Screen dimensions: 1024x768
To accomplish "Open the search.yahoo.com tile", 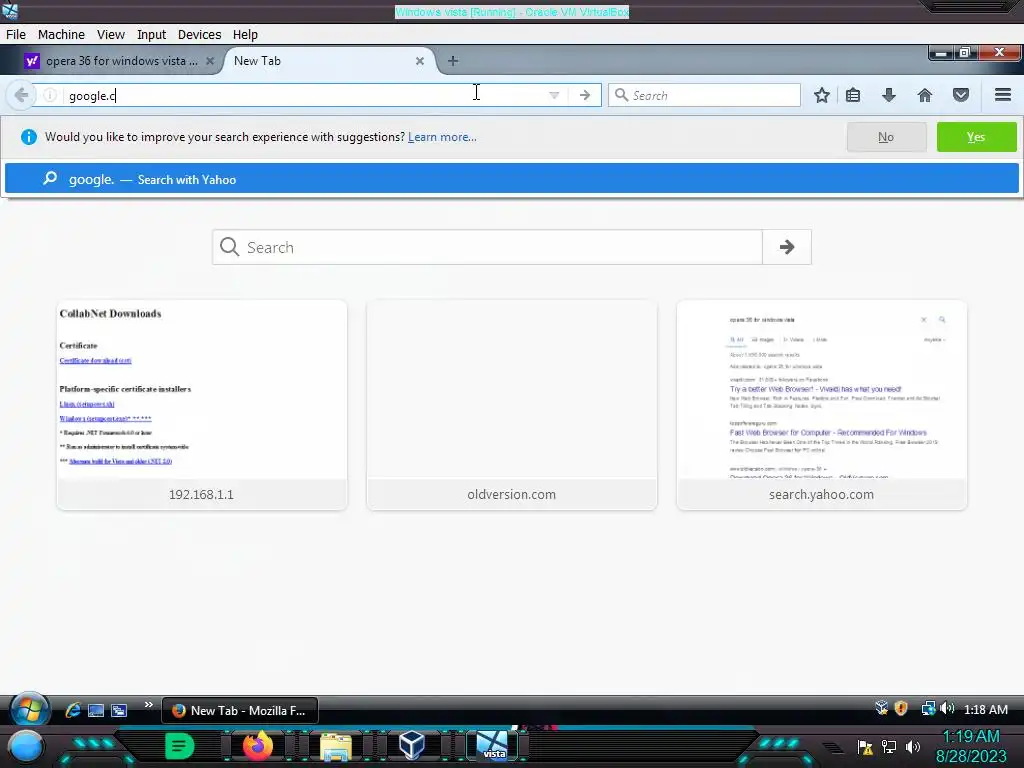I will click(x=822, y=405).
